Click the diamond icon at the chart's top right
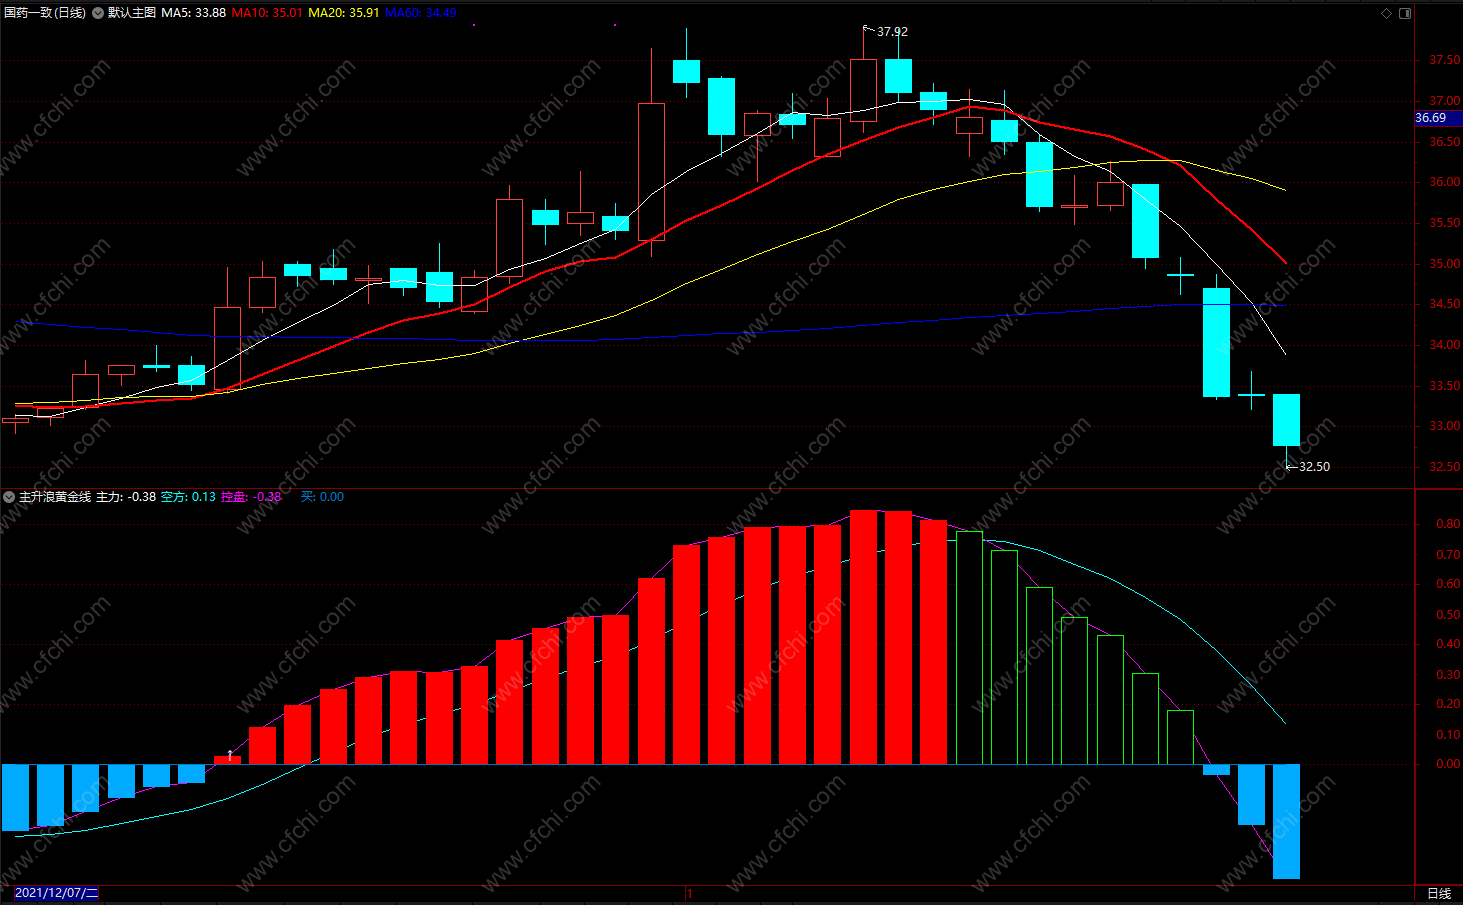Screen dimensions: 1463x905 (1386, 13)
